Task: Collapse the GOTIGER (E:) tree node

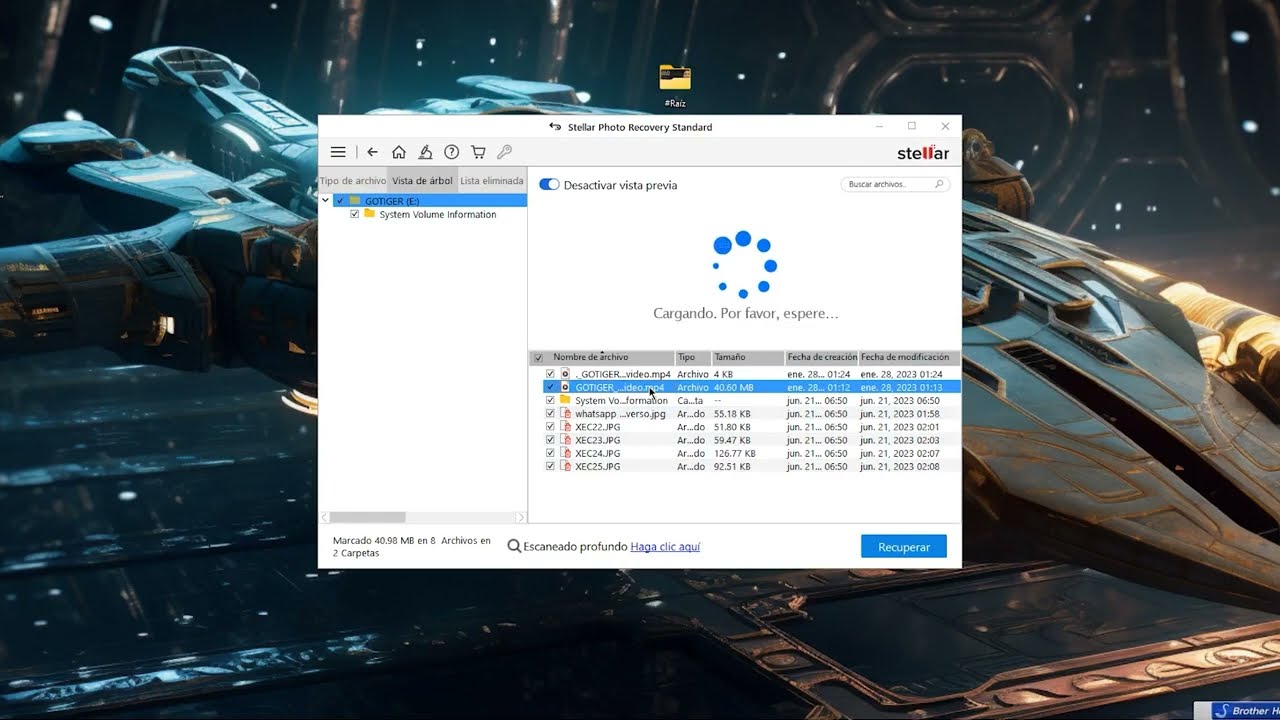Action: (326, 201)
